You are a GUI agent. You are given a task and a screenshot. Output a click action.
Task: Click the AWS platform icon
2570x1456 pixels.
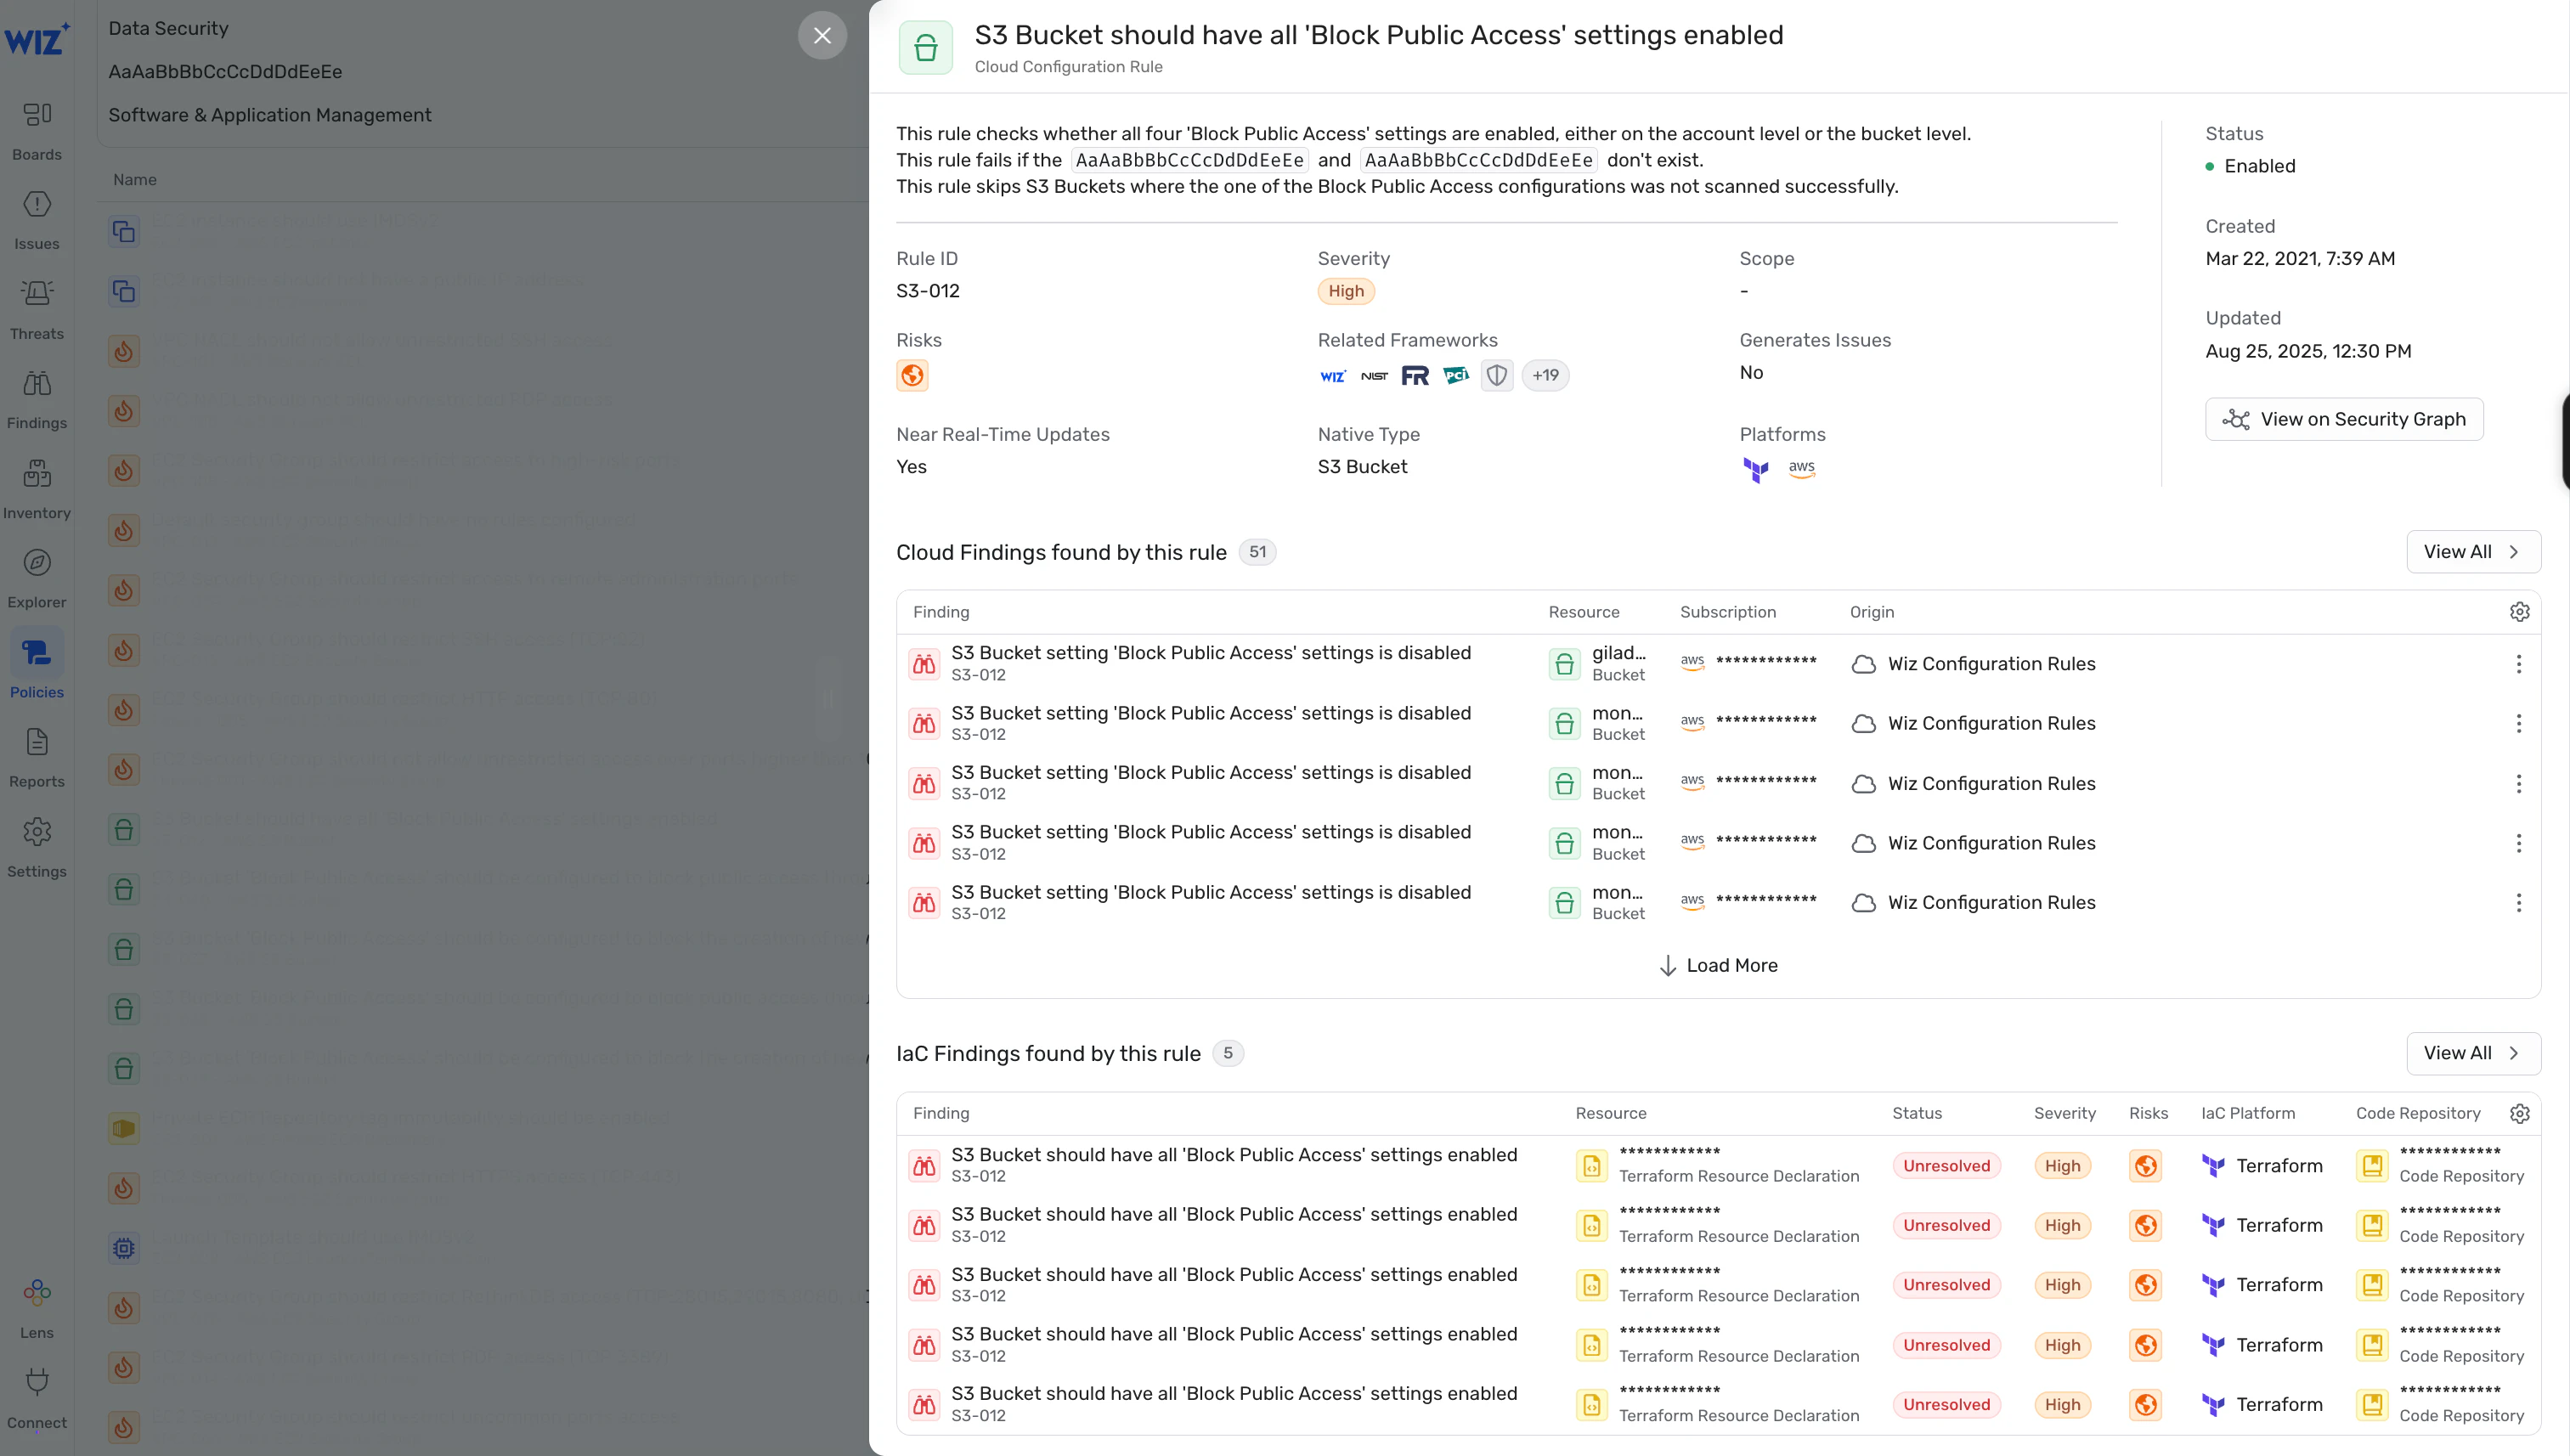point(1802,468)
